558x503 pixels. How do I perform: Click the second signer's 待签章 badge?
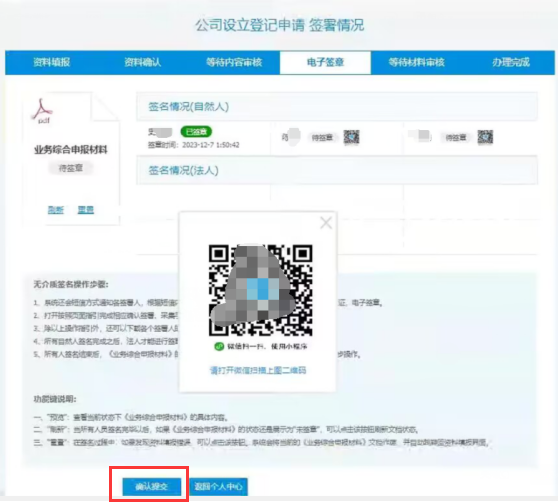point(322,137)
